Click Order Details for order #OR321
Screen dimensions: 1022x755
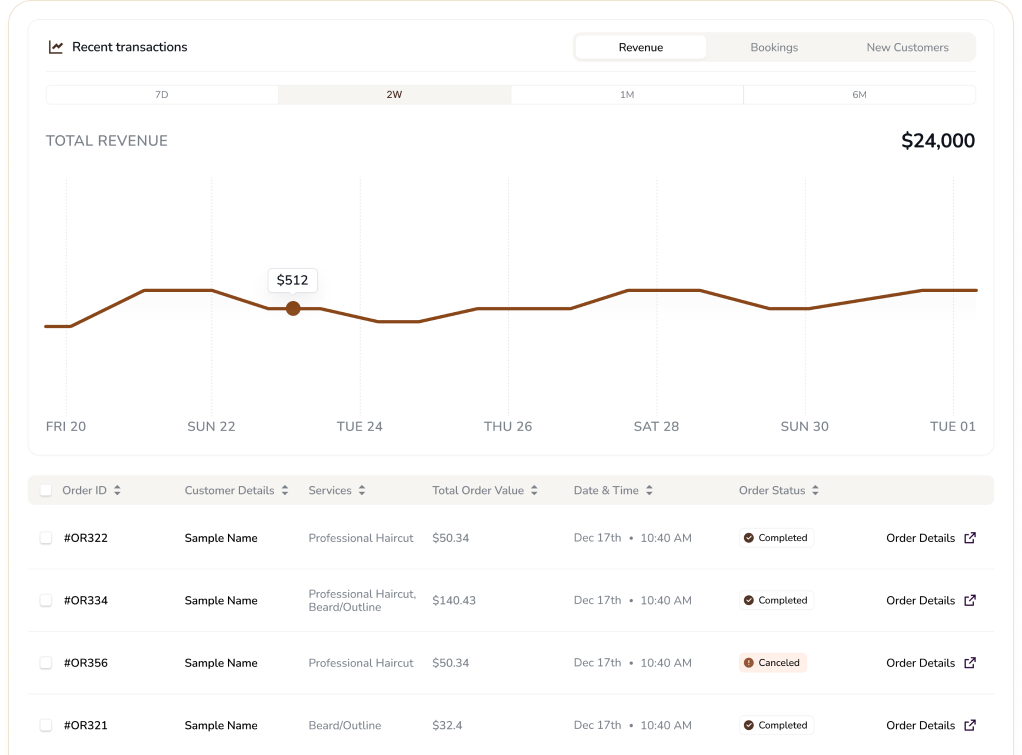[x=920, y=725]
